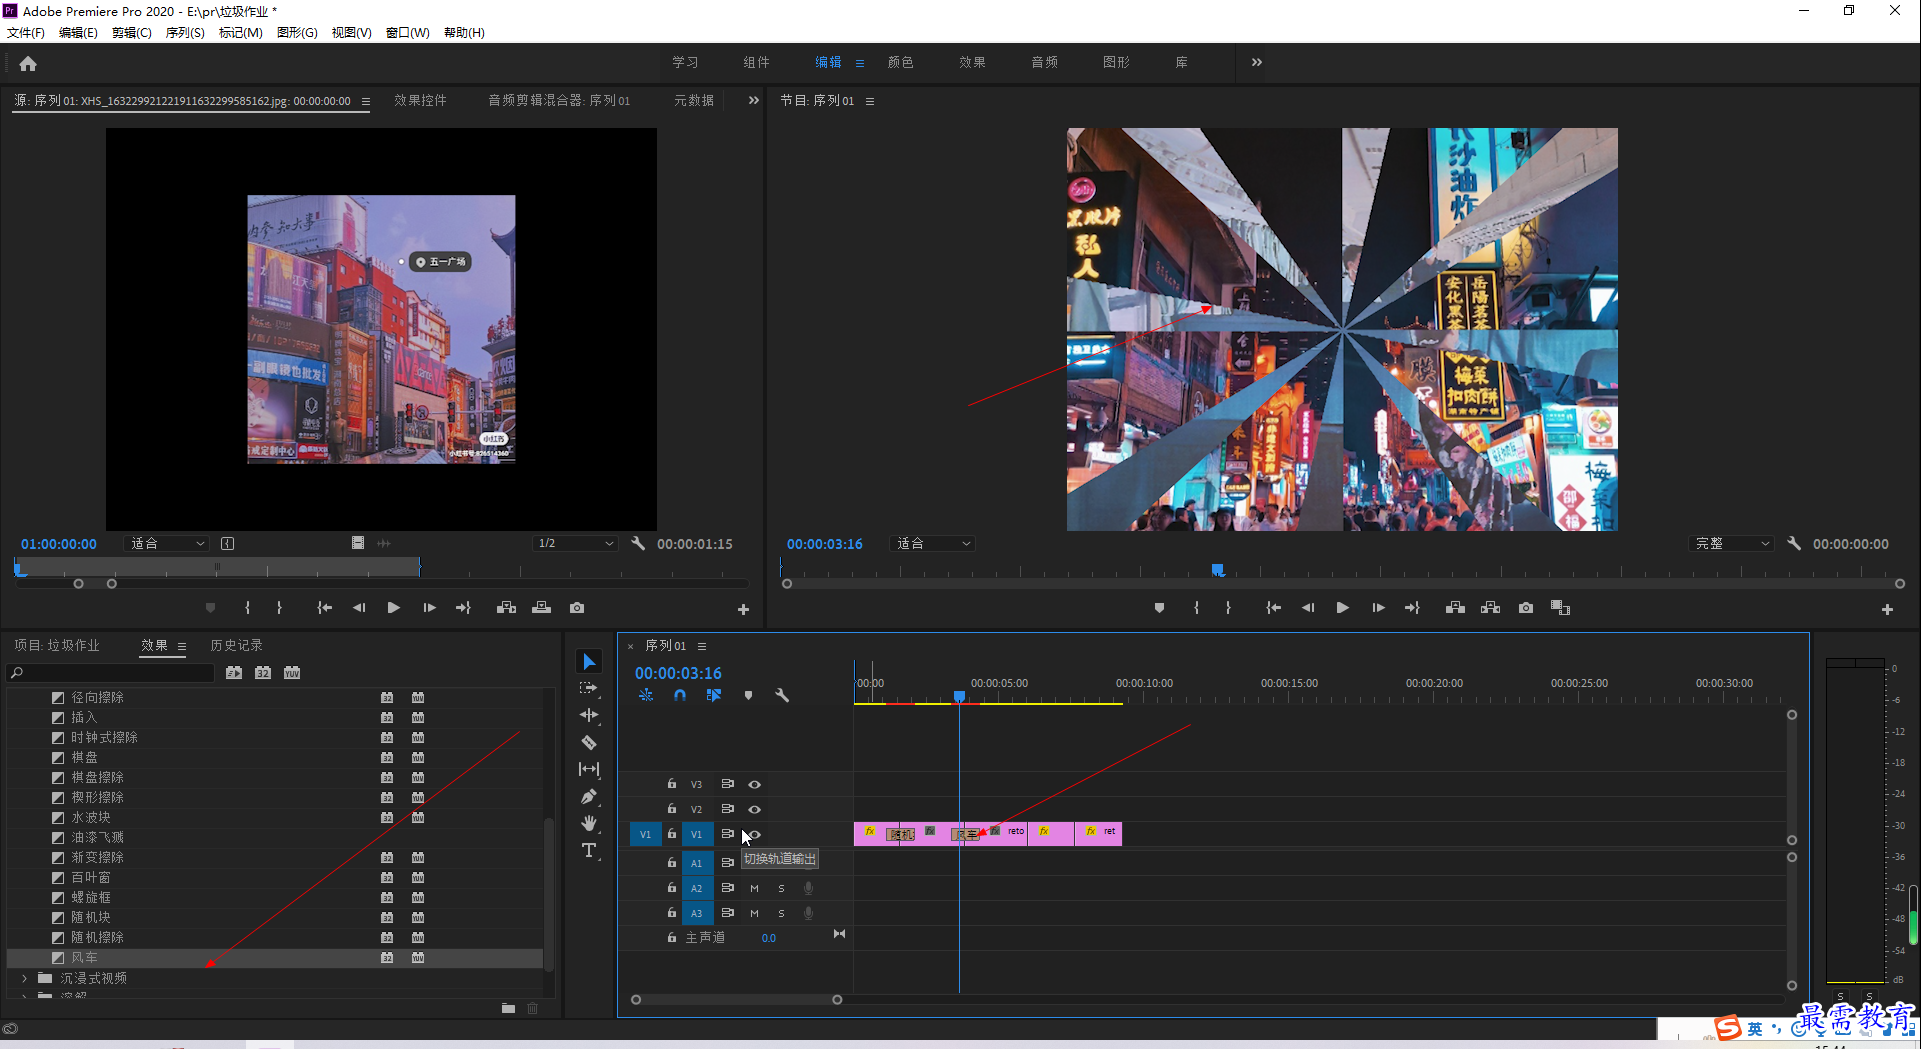The height and width of the screenshot is (1049, 1921).
Task: Toggle YUV effects filter
Action: [x=292, y=673]
